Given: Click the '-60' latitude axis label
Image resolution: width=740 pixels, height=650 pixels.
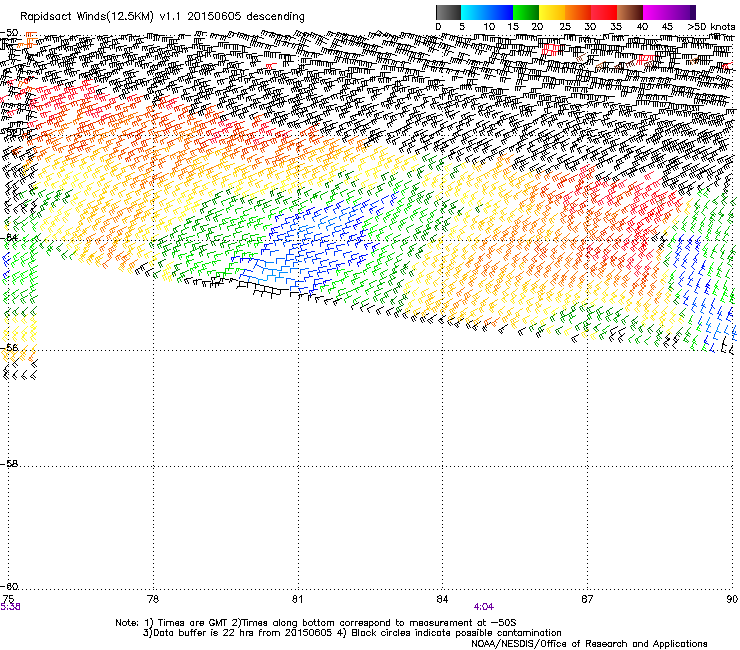Looking at the screenshot, I should click(9, 587).
